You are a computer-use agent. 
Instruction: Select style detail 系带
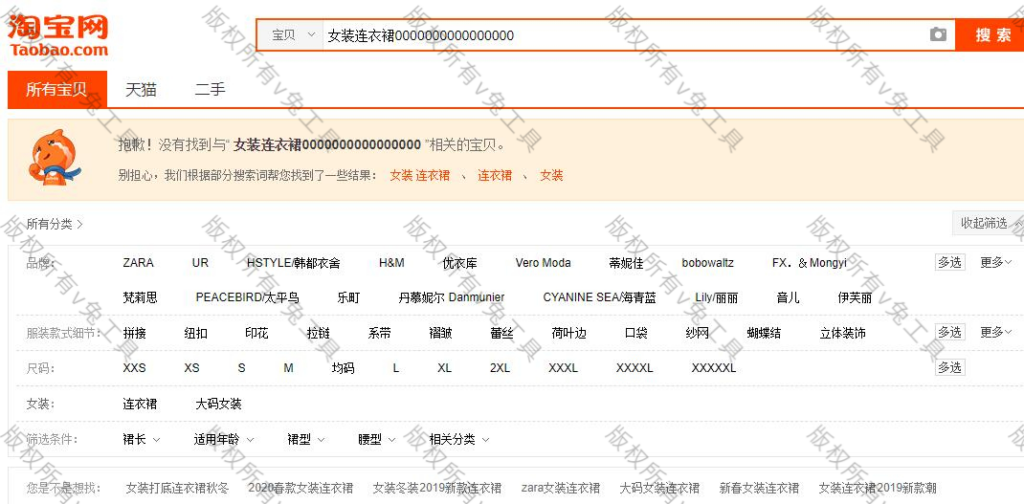pyautogui.click(x=379, y=333)
